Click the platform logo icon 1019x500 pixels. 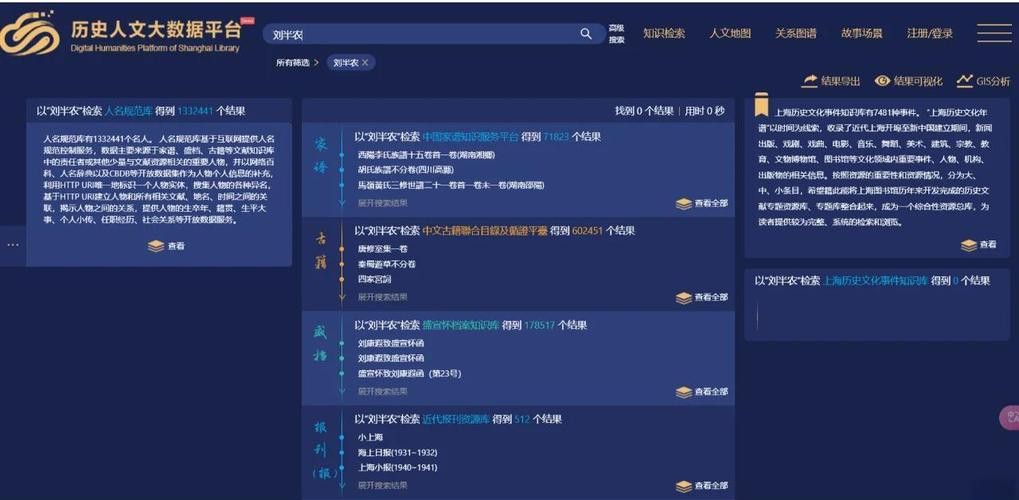point(30,34)
